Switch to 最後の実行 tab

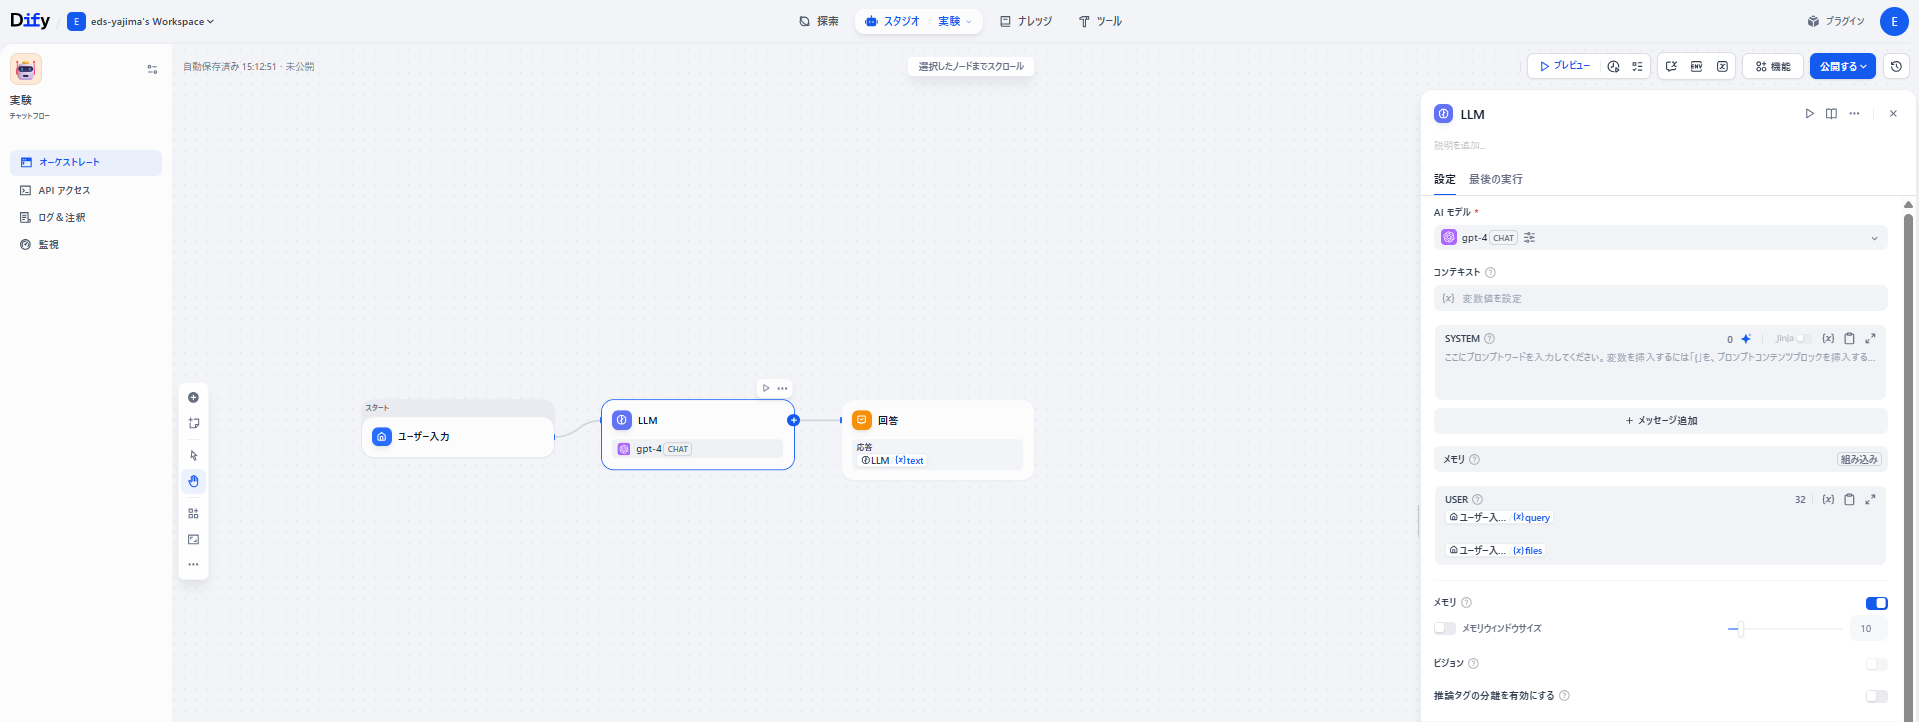tap(1495, 179)
